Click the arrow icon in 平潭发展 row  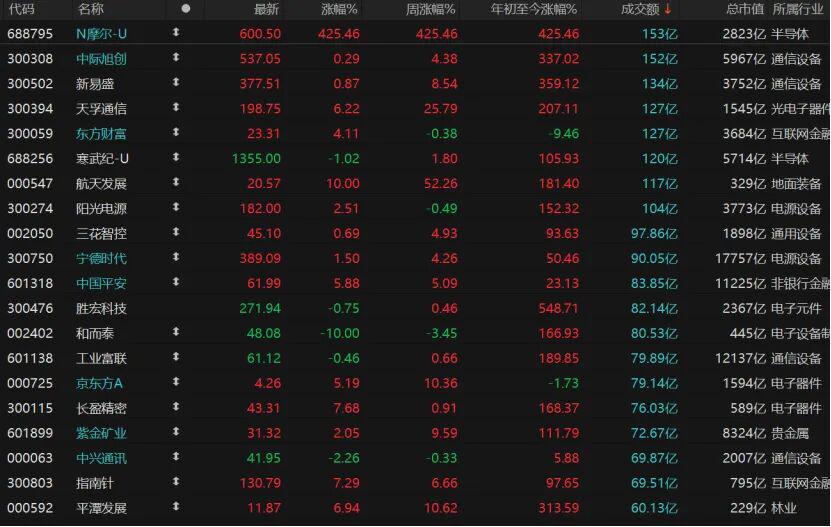pos(177,508)
